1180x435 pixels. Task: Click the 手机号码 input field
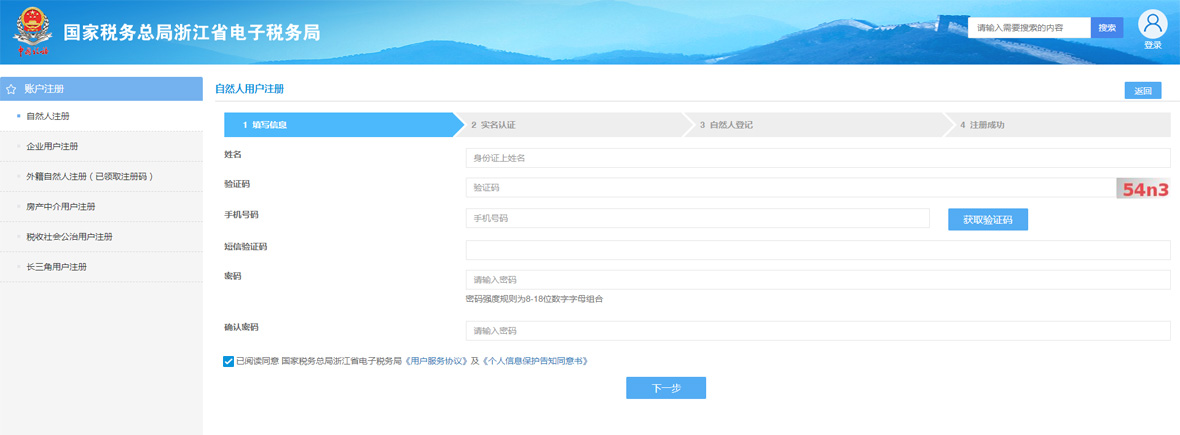(698, 218)
